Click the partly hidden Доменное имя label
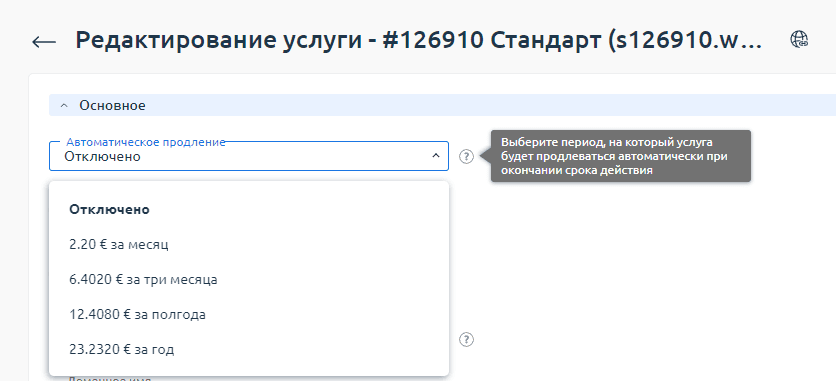The width and height of the screenshot is (836, 381). pos(110,379)
